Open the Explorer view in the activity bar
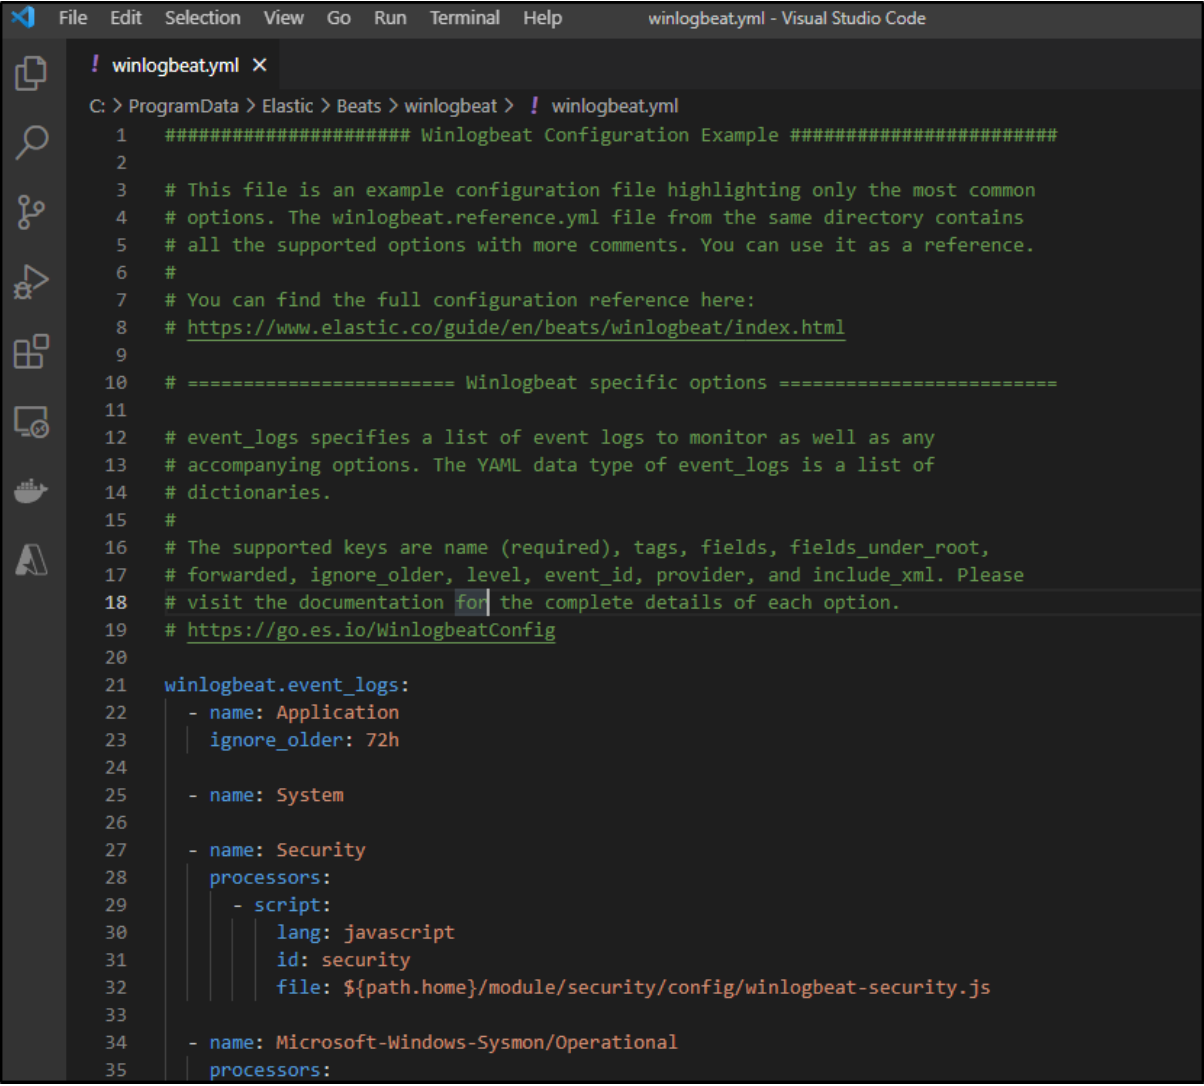The width and height of the screenshot is (1204, 1086). click(x=32, y=73)
